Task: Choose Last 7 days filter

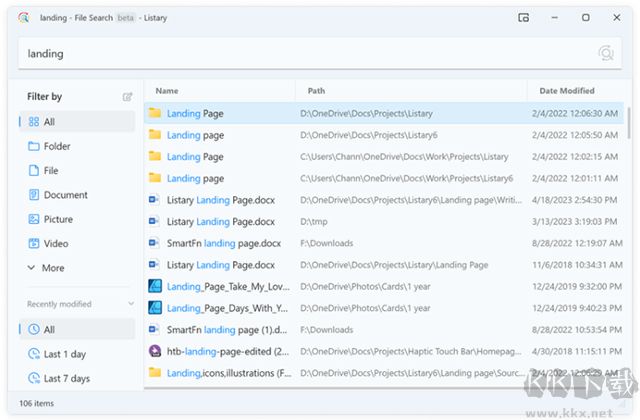Action: point(66,378)
